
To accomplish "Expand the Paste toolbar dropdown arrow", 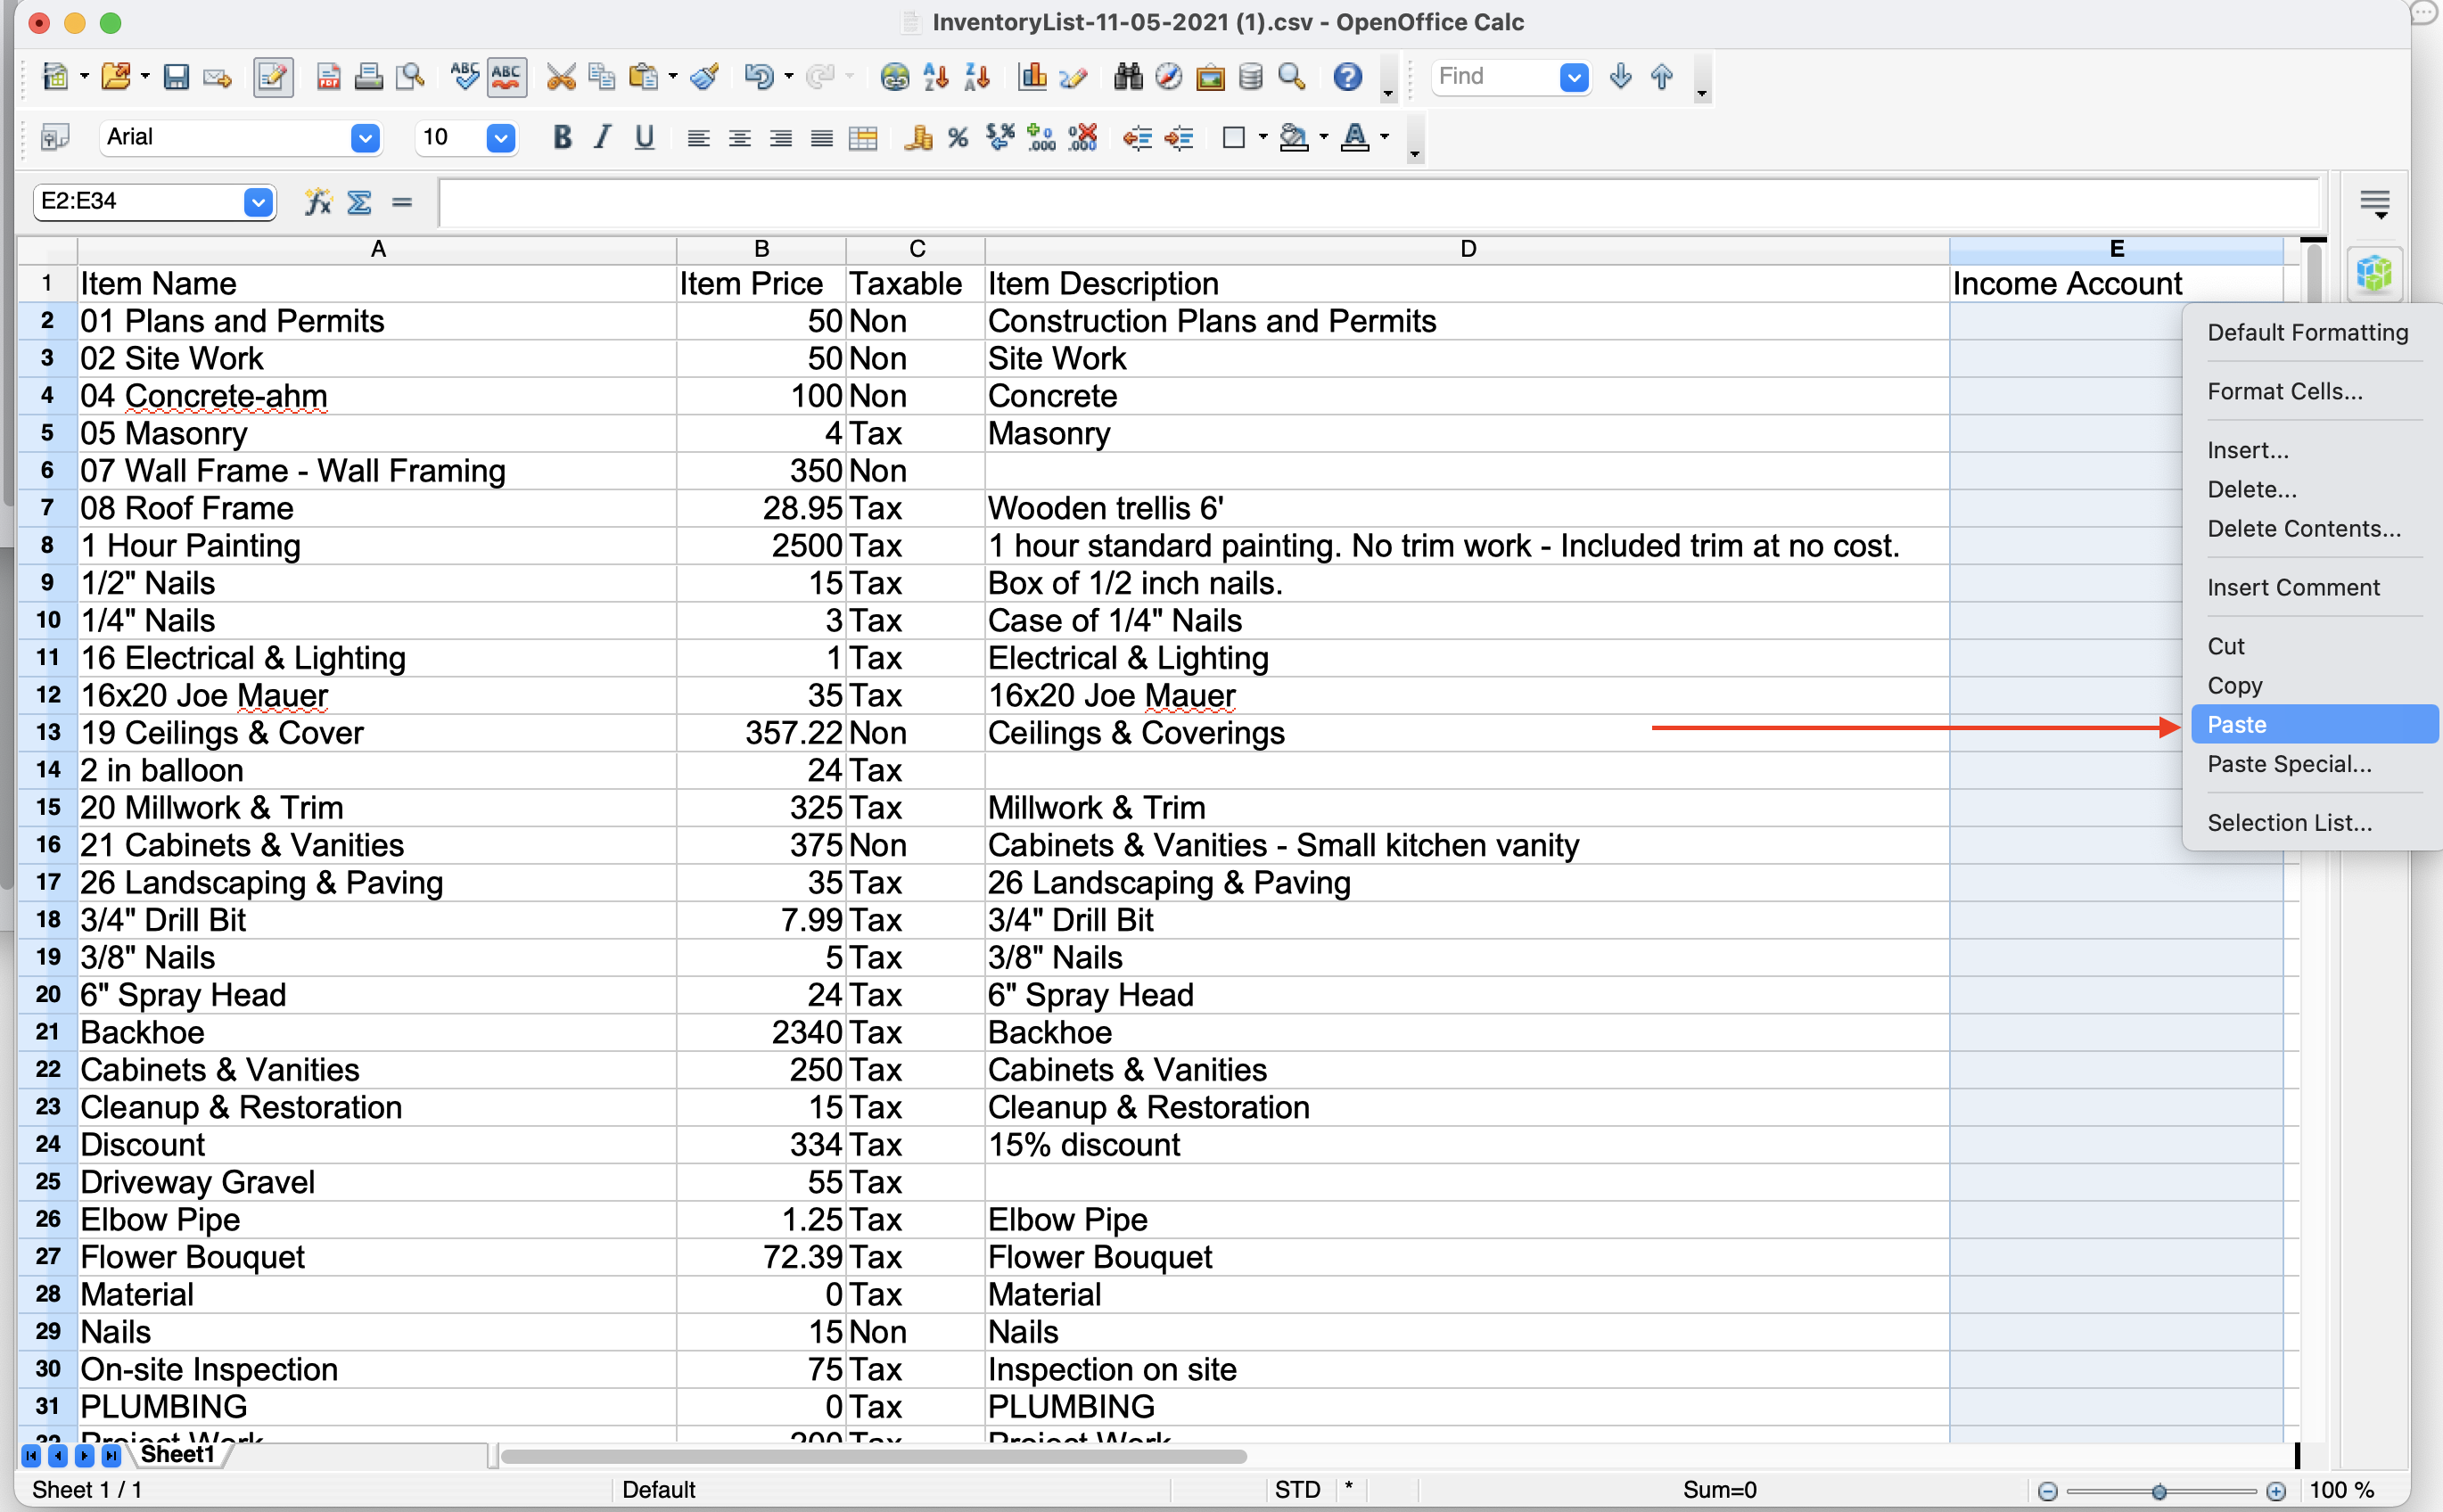I will coord(673,76).
